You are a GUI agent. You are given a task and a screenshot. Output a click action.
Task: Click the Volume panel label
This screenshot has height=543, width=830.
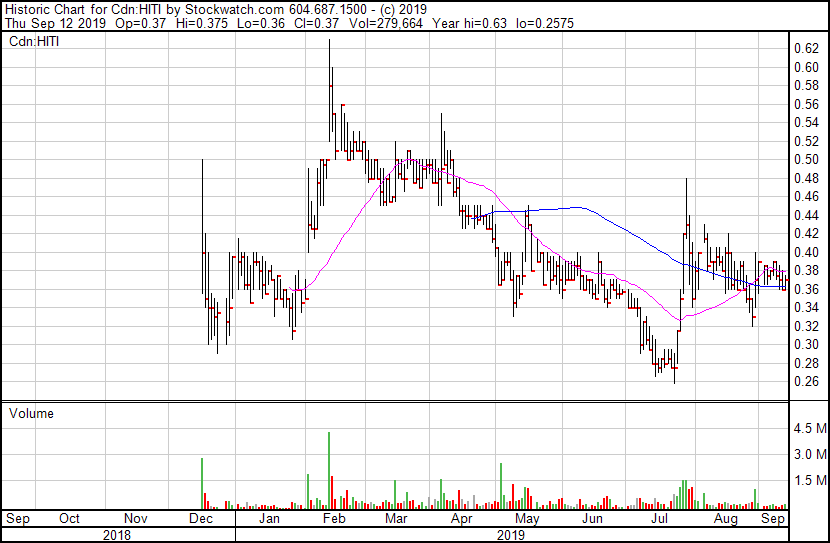click(31, 413)
